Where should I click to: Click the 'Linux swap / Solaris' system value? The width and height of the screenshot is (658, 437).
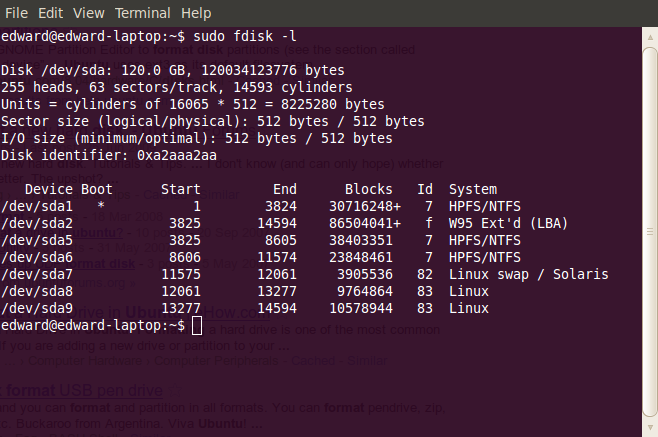[x=529, y=275]
